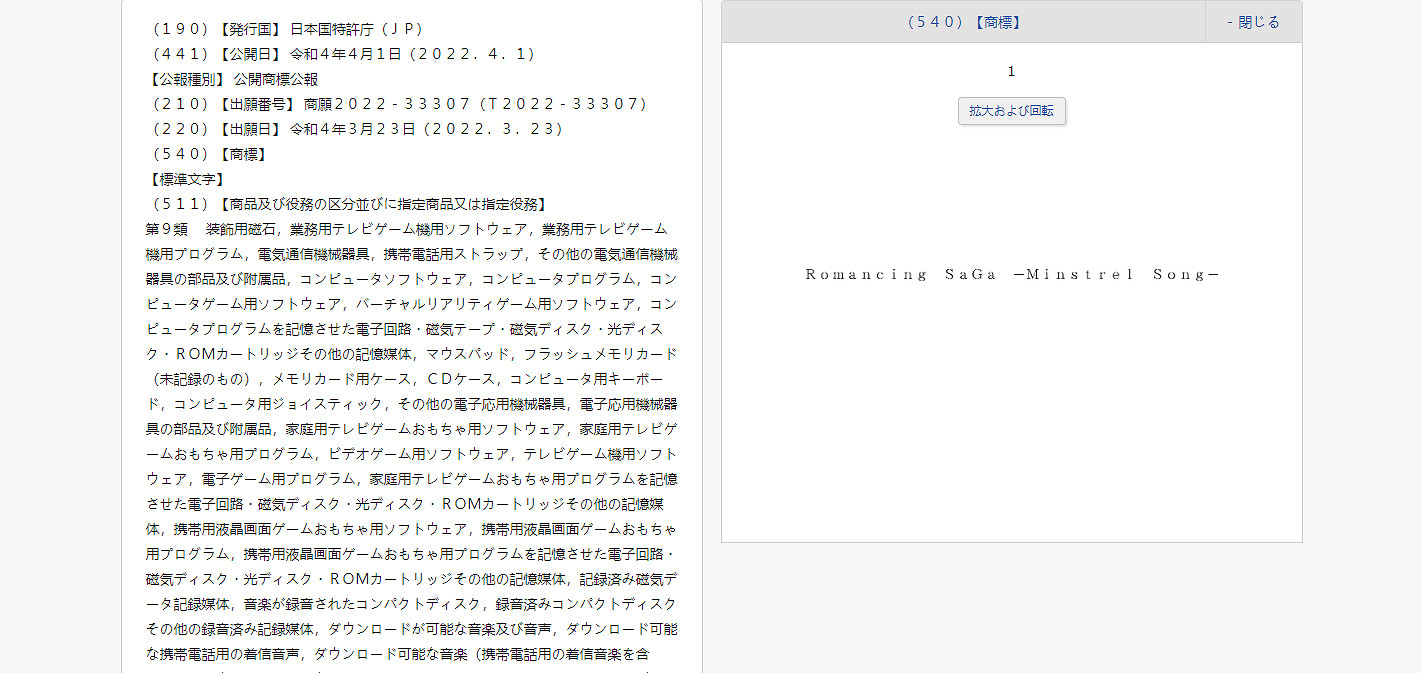Click the (210)【出願番号】 application number line
The height and width of the screenshot is (673, 1421).
(397, 104)
